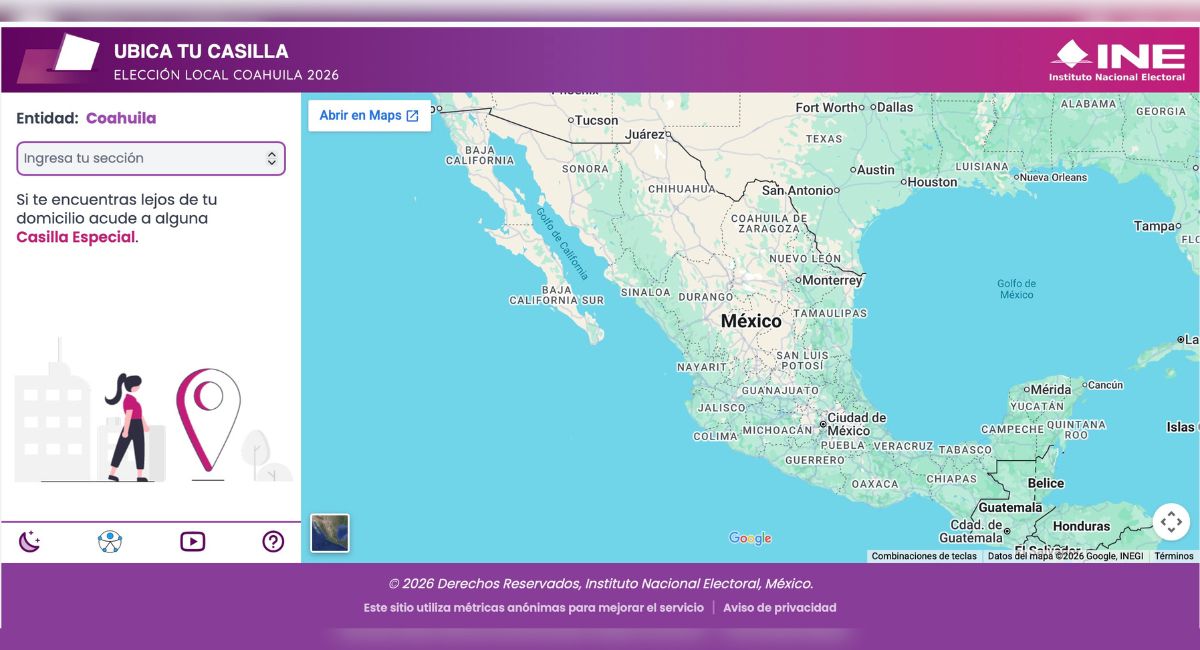Screen dimensions: 1200x650
Task: Click the Ingresa tu sección field
Action: pos(151,158)
